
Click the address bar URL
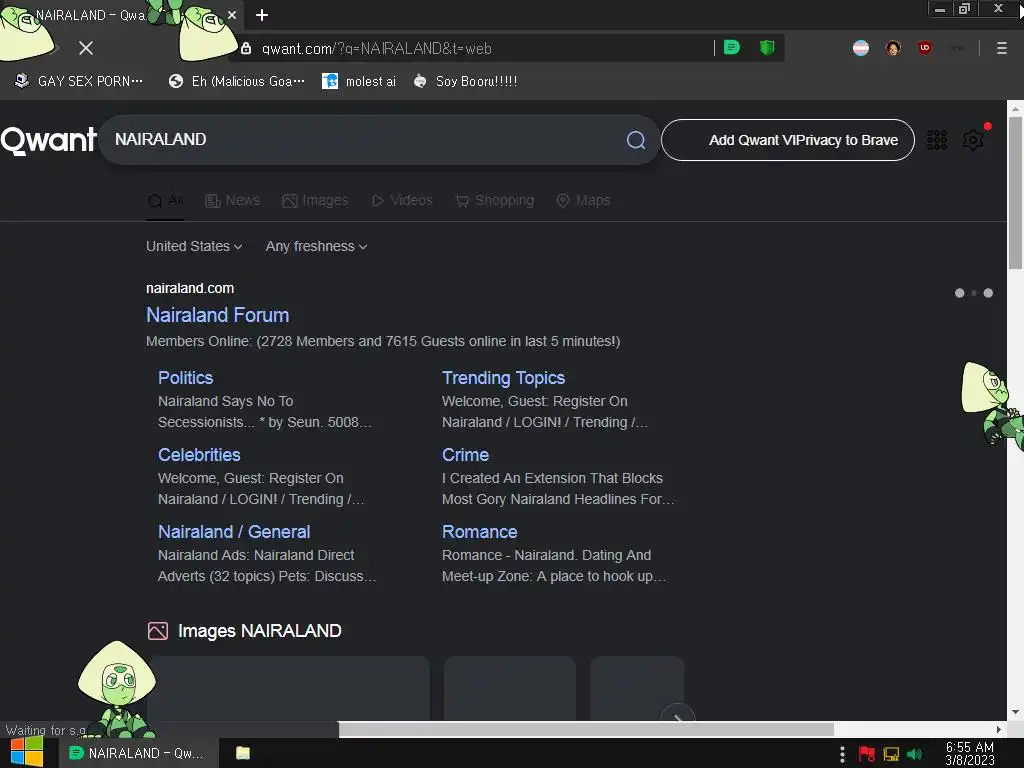click(377, 48)
